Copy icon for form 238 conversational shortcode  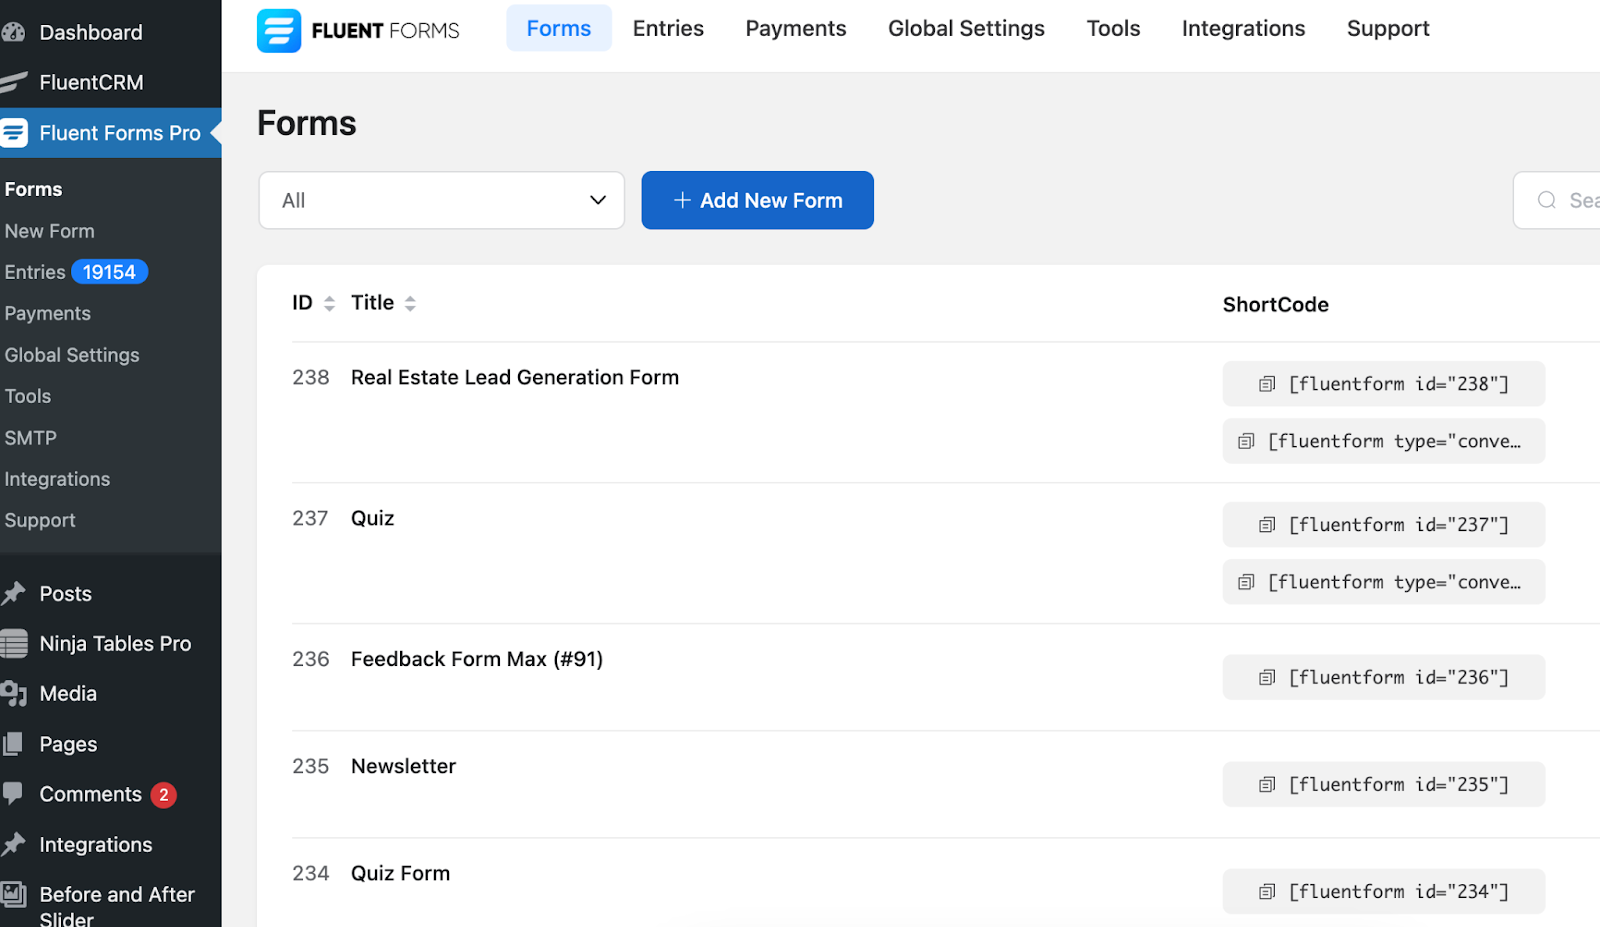click(x=1246, y=441)
